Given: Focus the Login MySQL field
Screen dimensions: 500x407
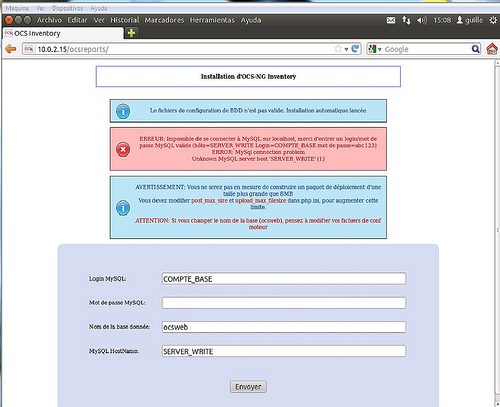Looking at the screenshot, I should click(284, 279).
